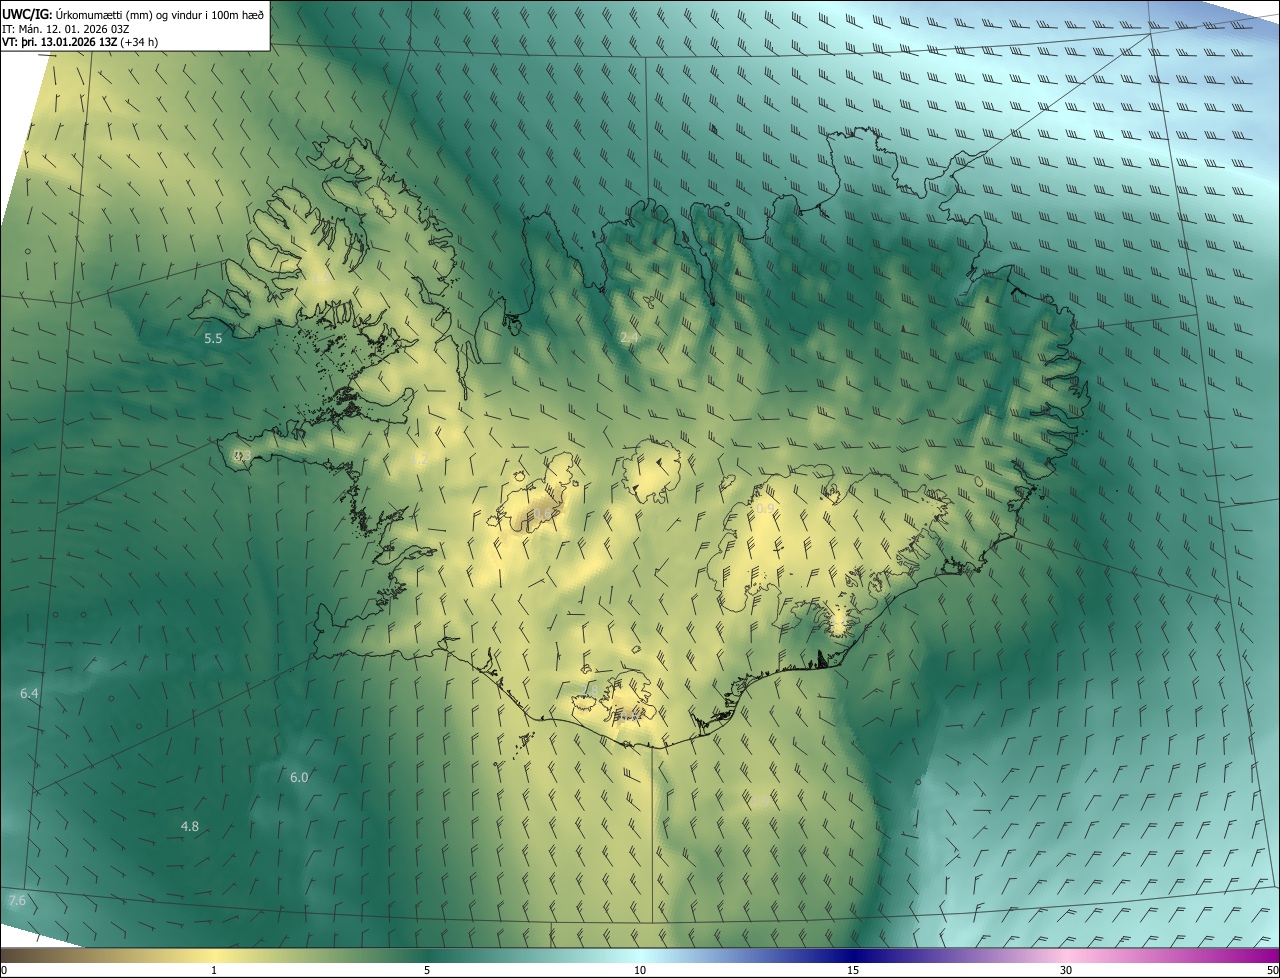Click the '10' label on the color scale
The width and height of the screenshot is (1280, 978).
tap(640, 970)
